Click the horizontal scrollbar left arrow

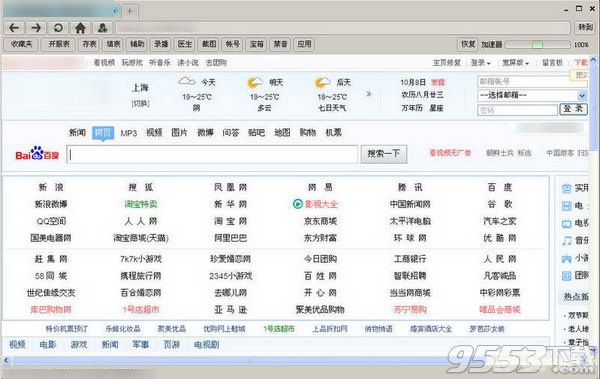6,360
